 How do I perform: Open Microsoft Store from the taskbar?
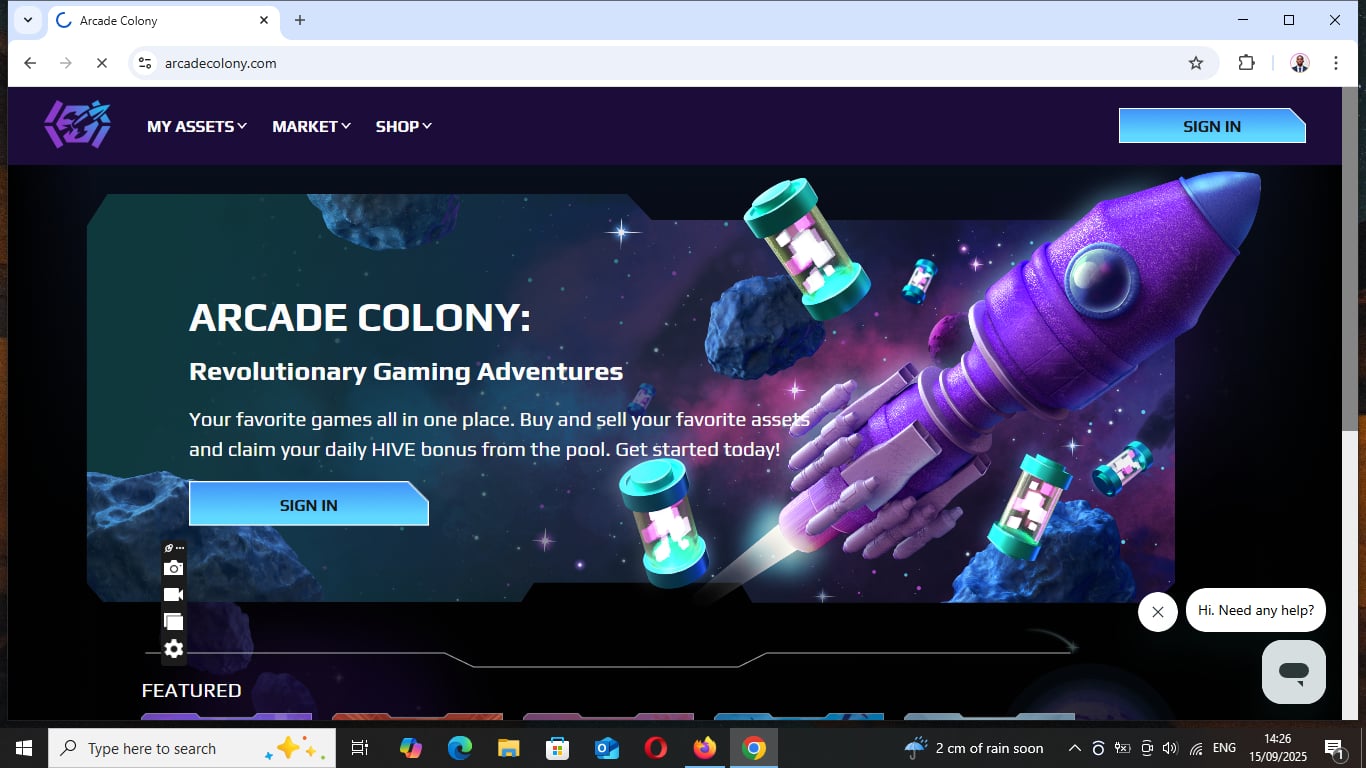[558, 748]
